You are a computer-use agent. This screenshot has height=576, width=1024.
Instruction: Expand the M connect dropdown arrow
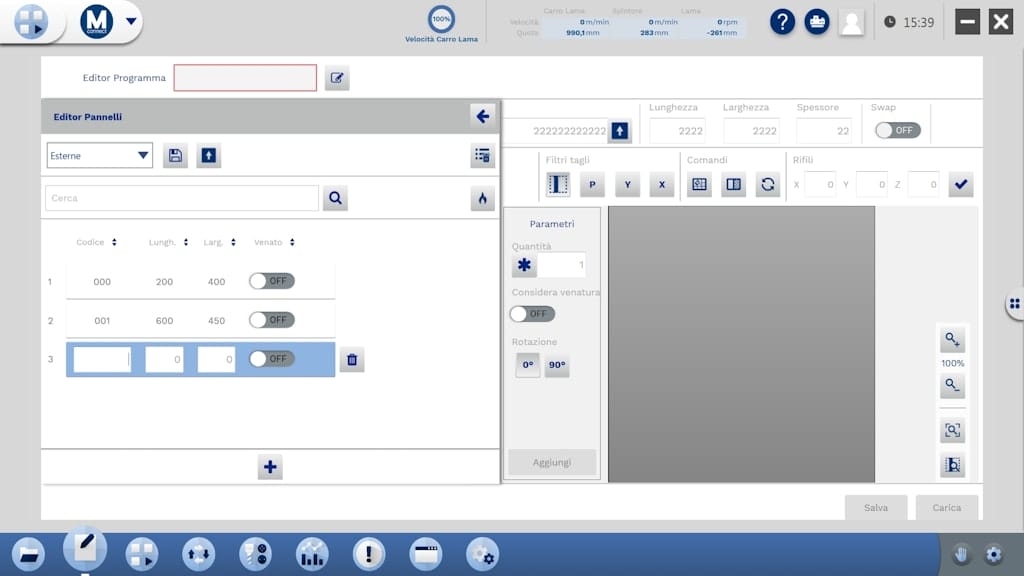[131, 21]
